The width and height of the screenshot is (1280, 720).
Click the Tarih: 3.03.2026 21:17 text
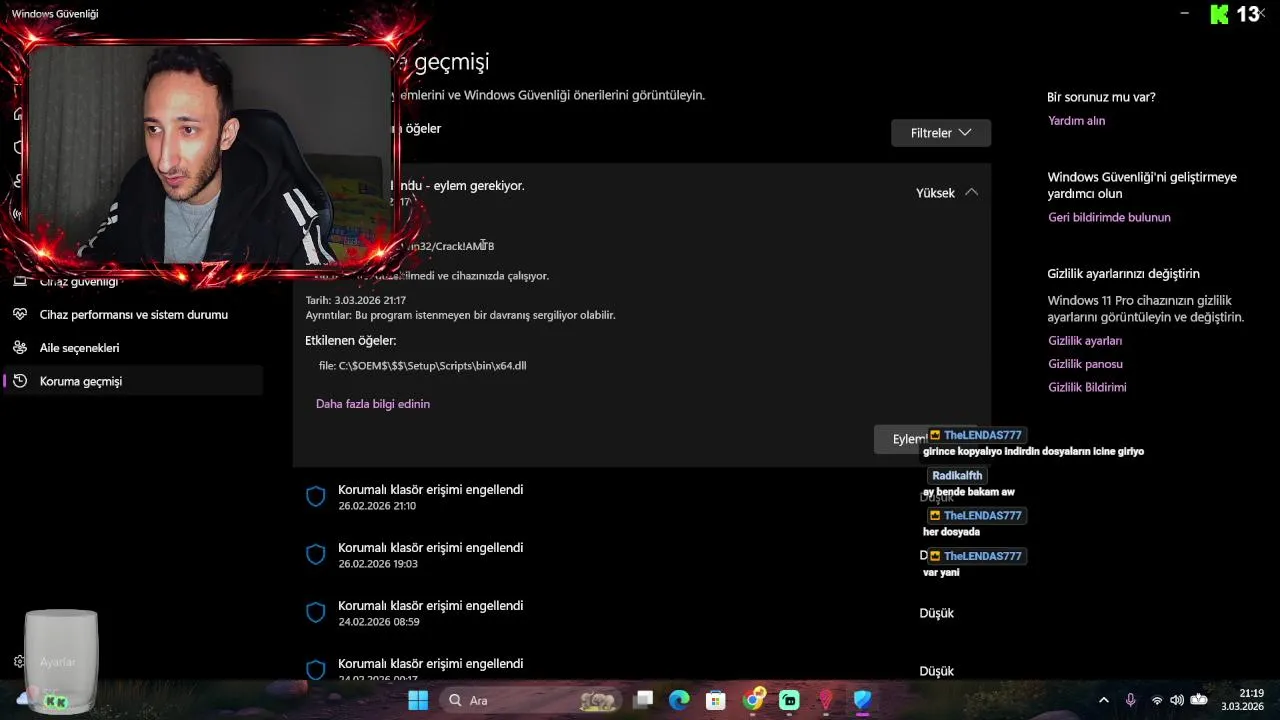(356, 300)
